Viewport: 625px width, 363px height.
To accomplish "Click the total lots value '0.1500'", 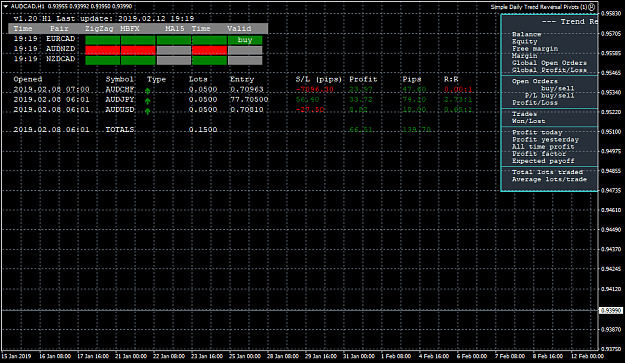I will pos(203,130).
